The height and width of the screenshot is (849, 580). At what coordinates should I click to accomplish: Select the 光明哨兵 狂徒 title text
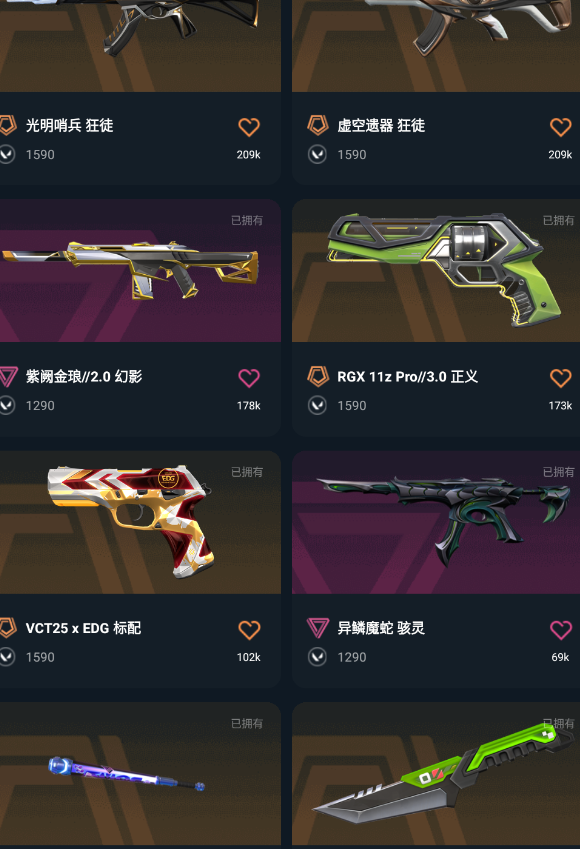[69, 126]
